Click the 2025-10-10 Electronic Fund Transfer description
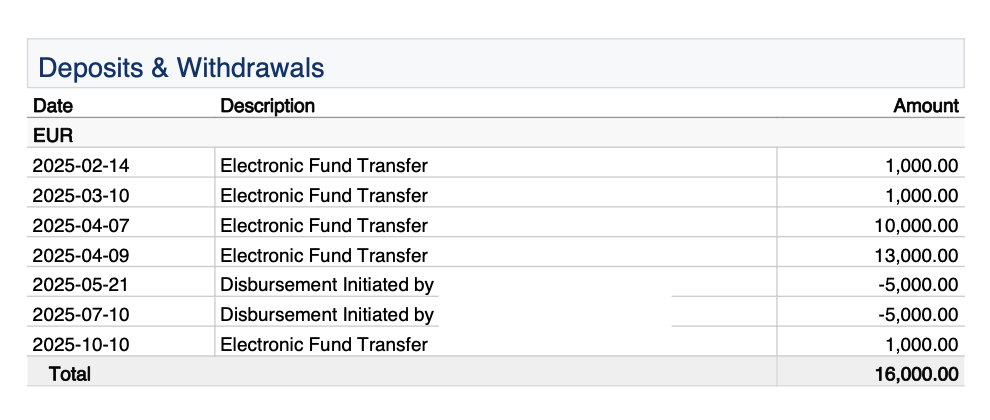The width and height of the screenshot is (990, 420). [x=324, y=345]
